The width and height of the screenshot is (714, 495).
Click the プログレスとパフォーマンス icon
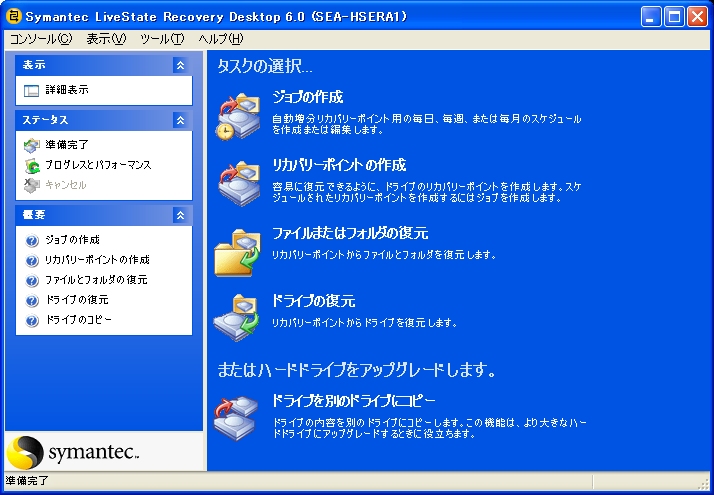click(32, 165)
